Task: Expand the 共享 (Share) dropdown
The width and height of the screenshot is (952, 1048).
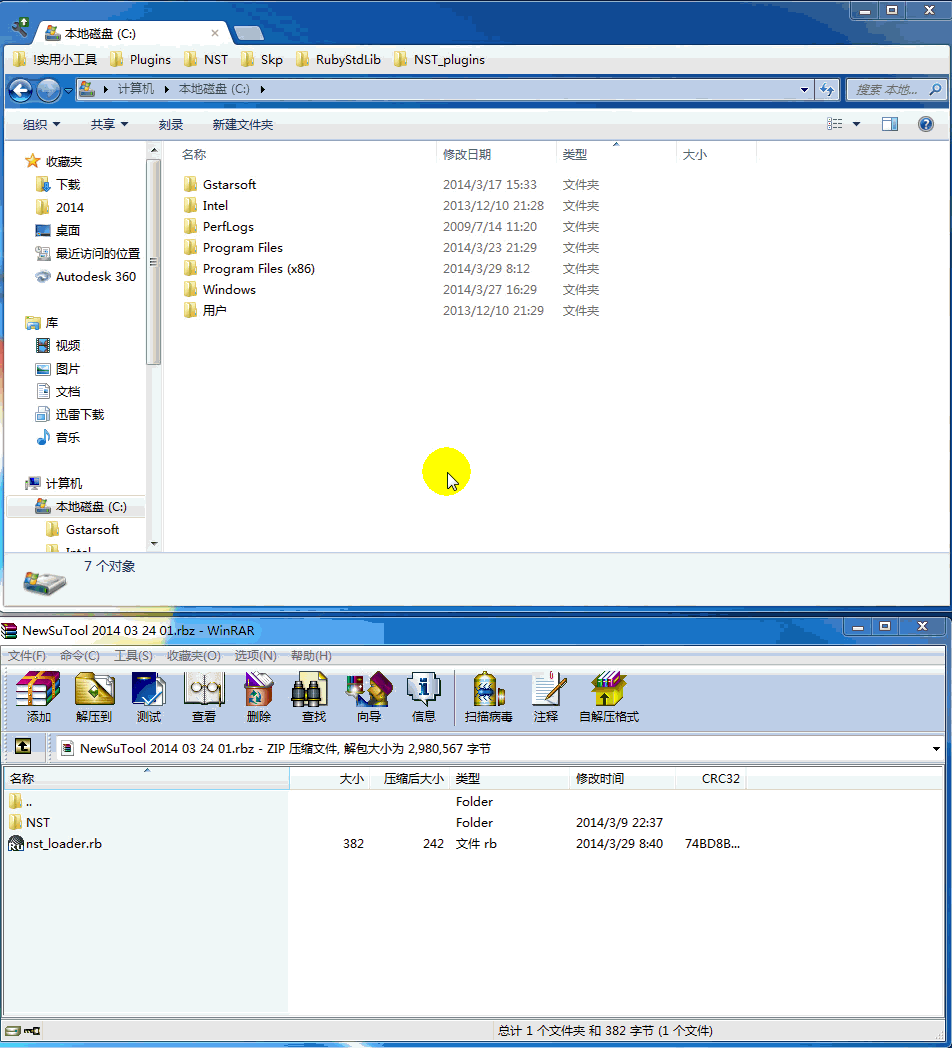Action: click(109, 124)
